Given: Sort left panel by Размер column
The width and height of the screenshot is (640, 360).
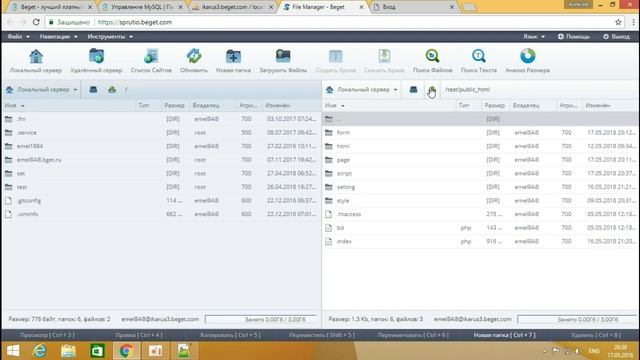Looking at the screenshot, I should 175,105.
